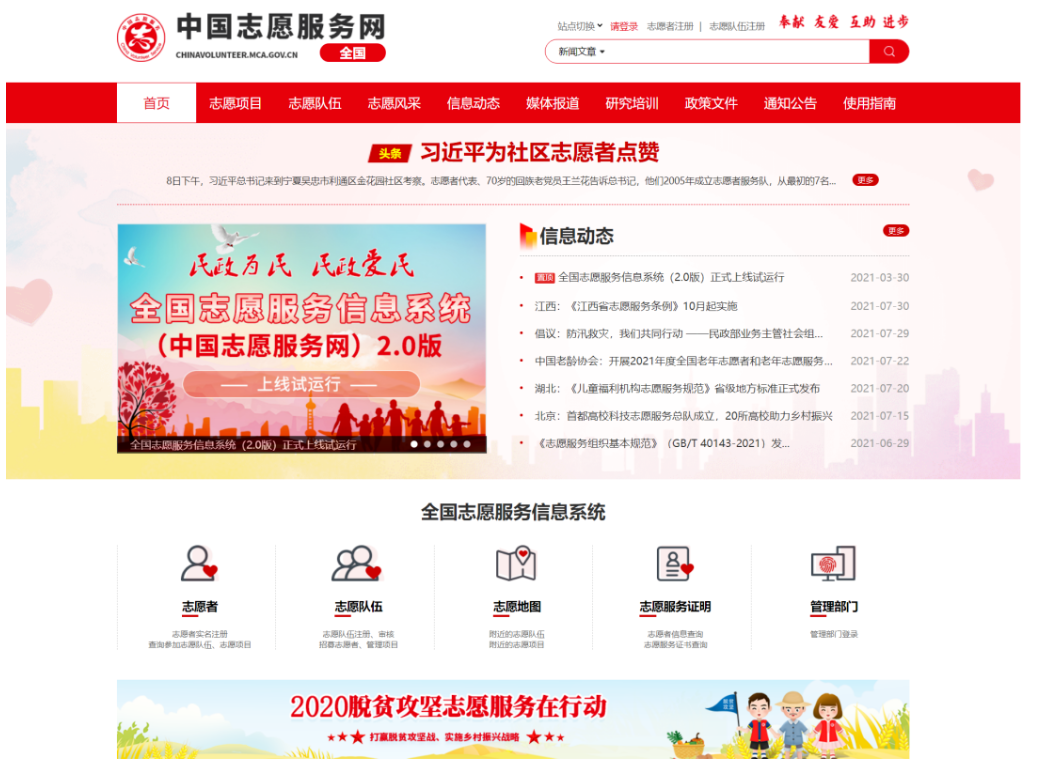Click the 志愿服务证明 label text

click(675, 606)
